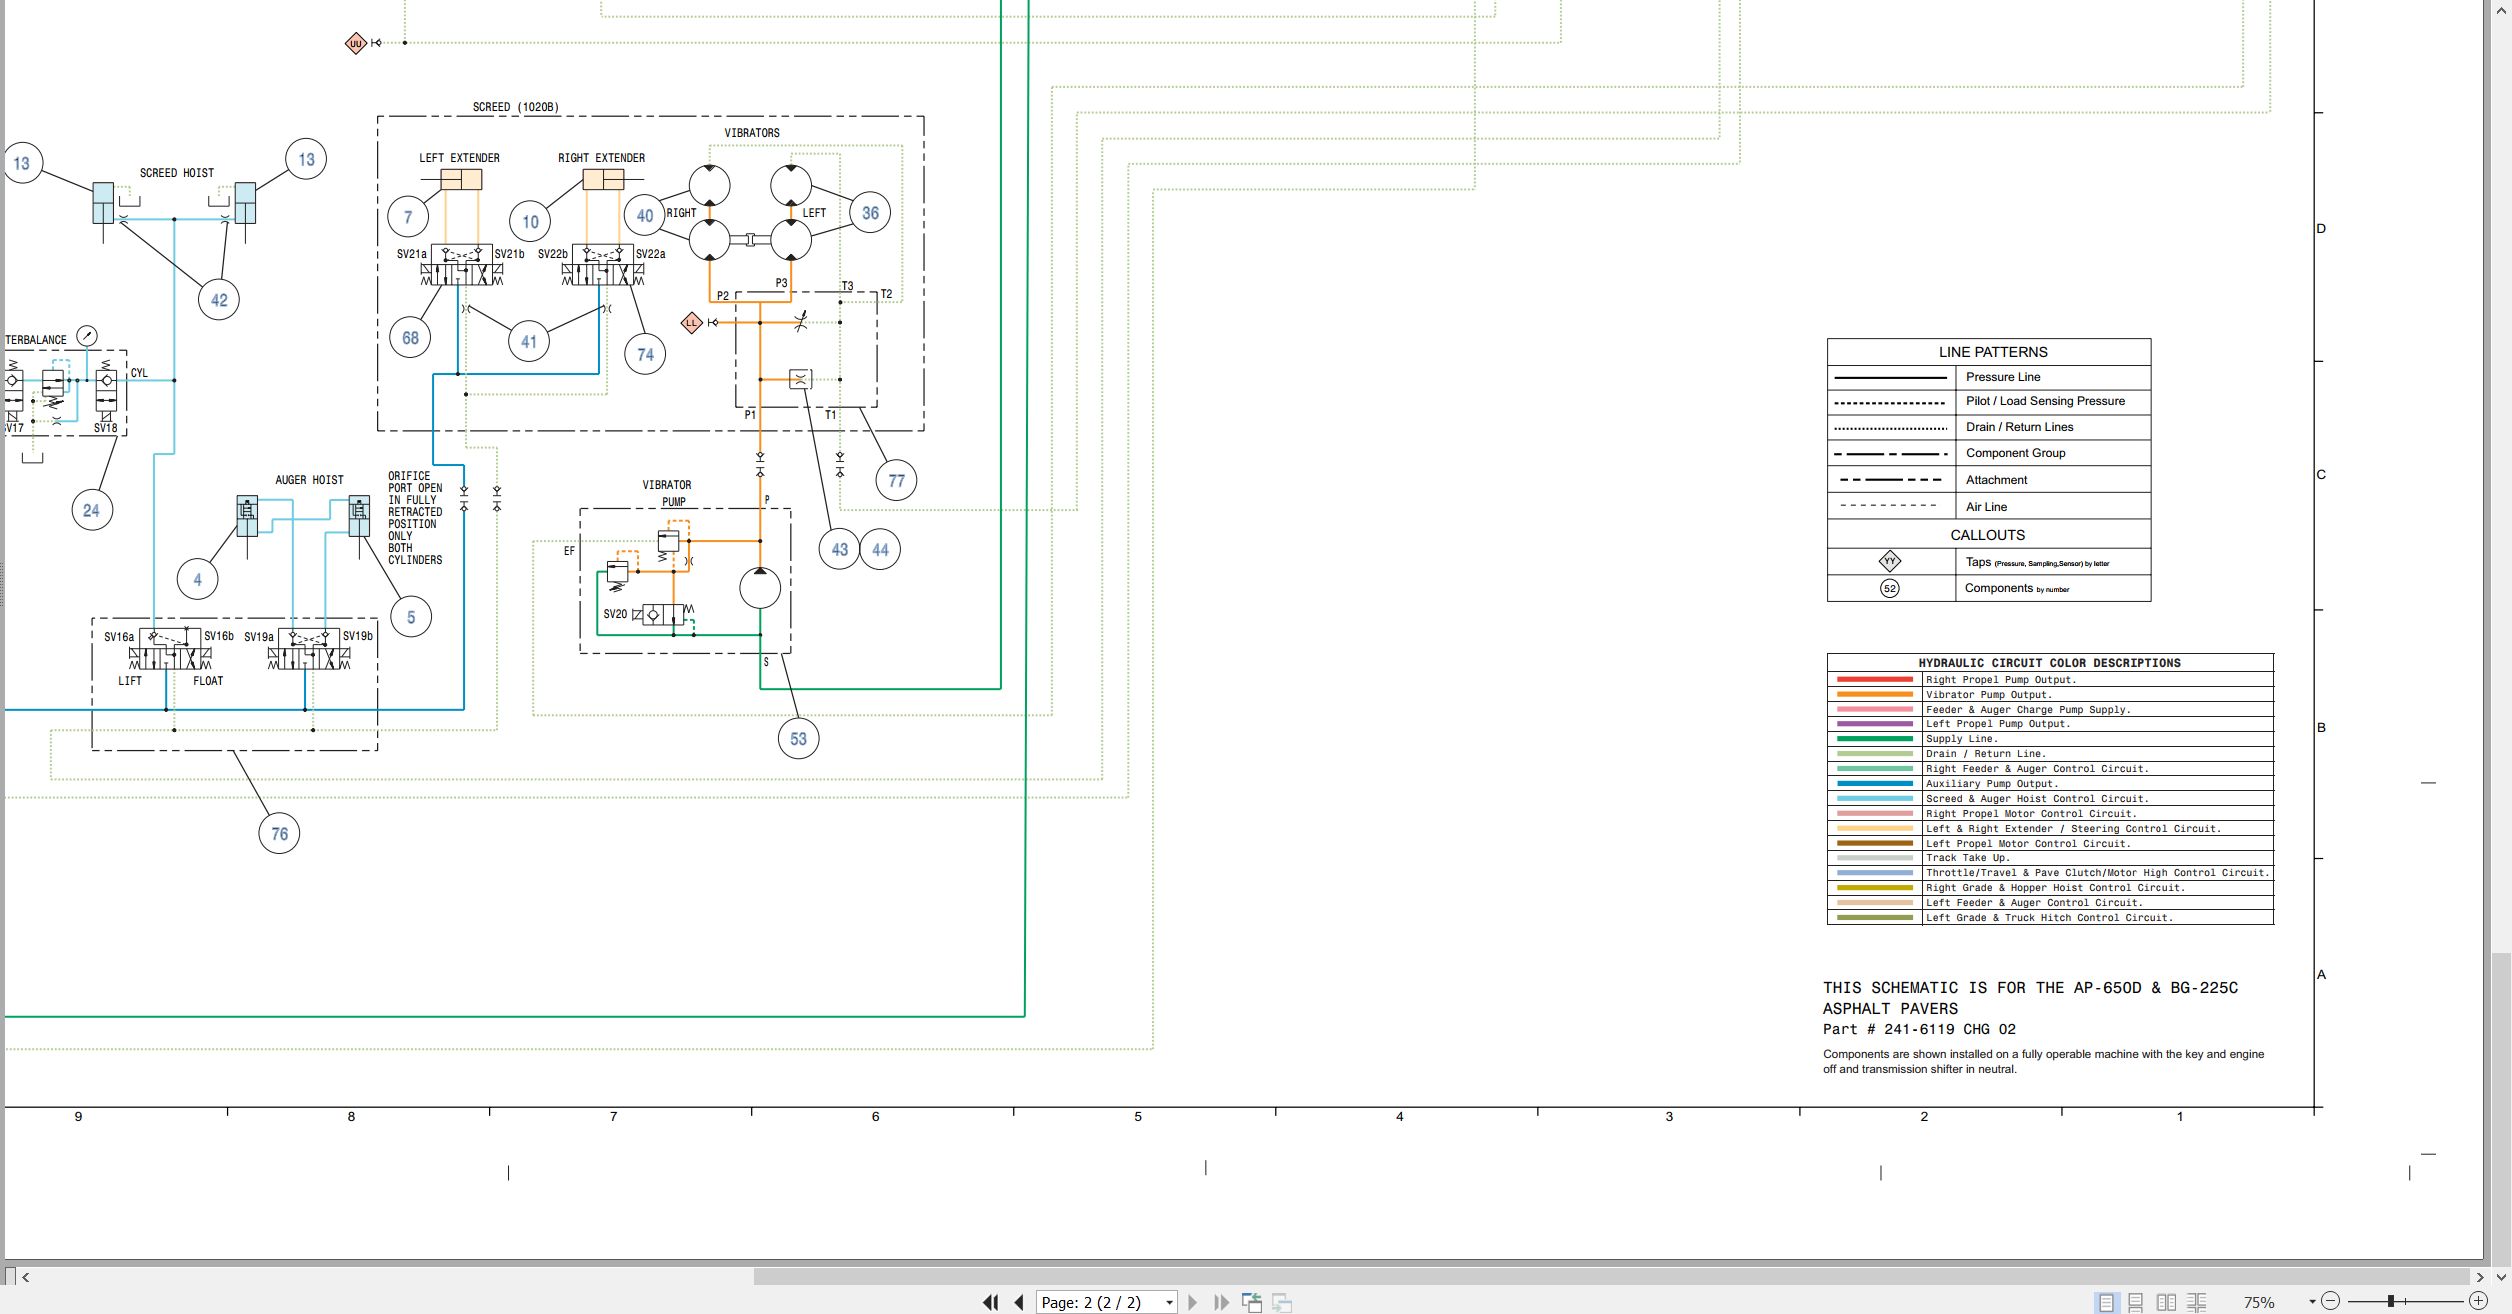
Task: Click the next view button
Action: [1282, 1302]
